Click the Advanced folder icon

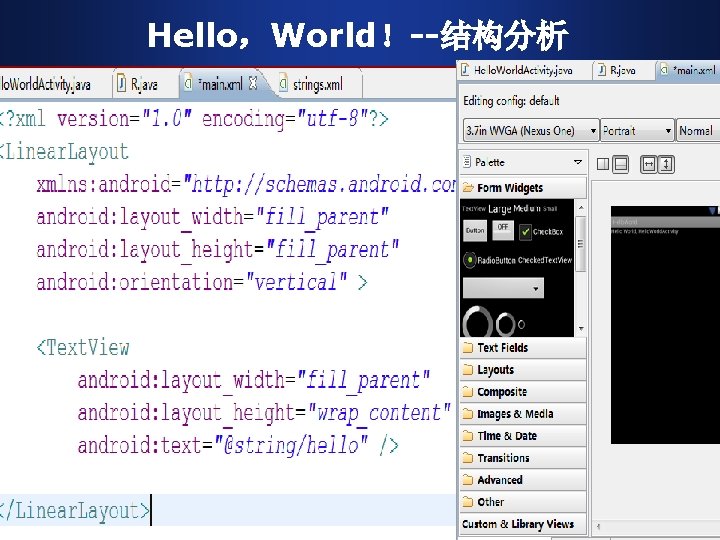click(468, 479)
